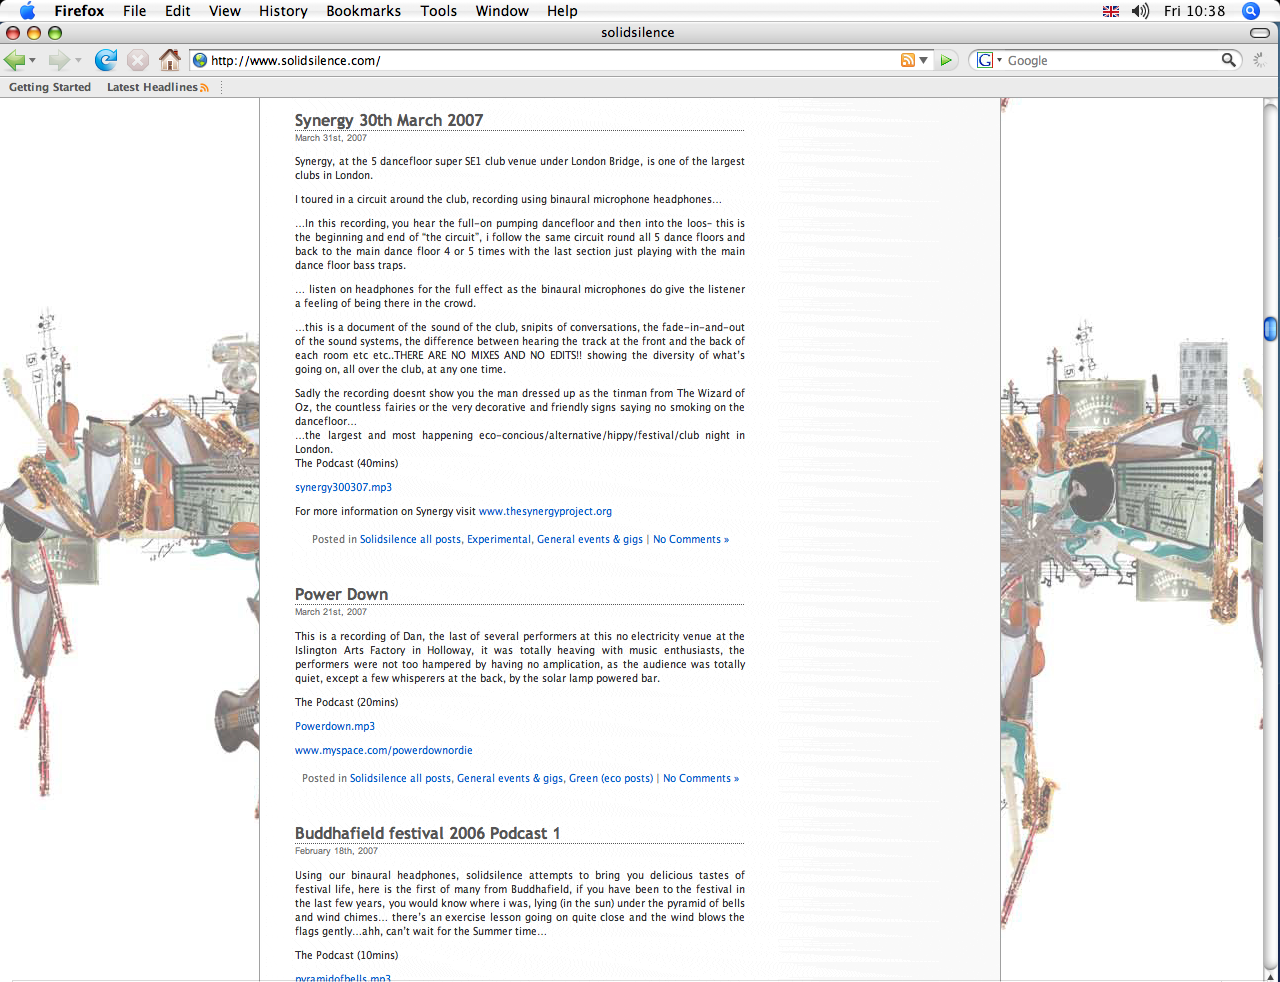Toggle the toolbar pill button in title bar

[1260, 33]
